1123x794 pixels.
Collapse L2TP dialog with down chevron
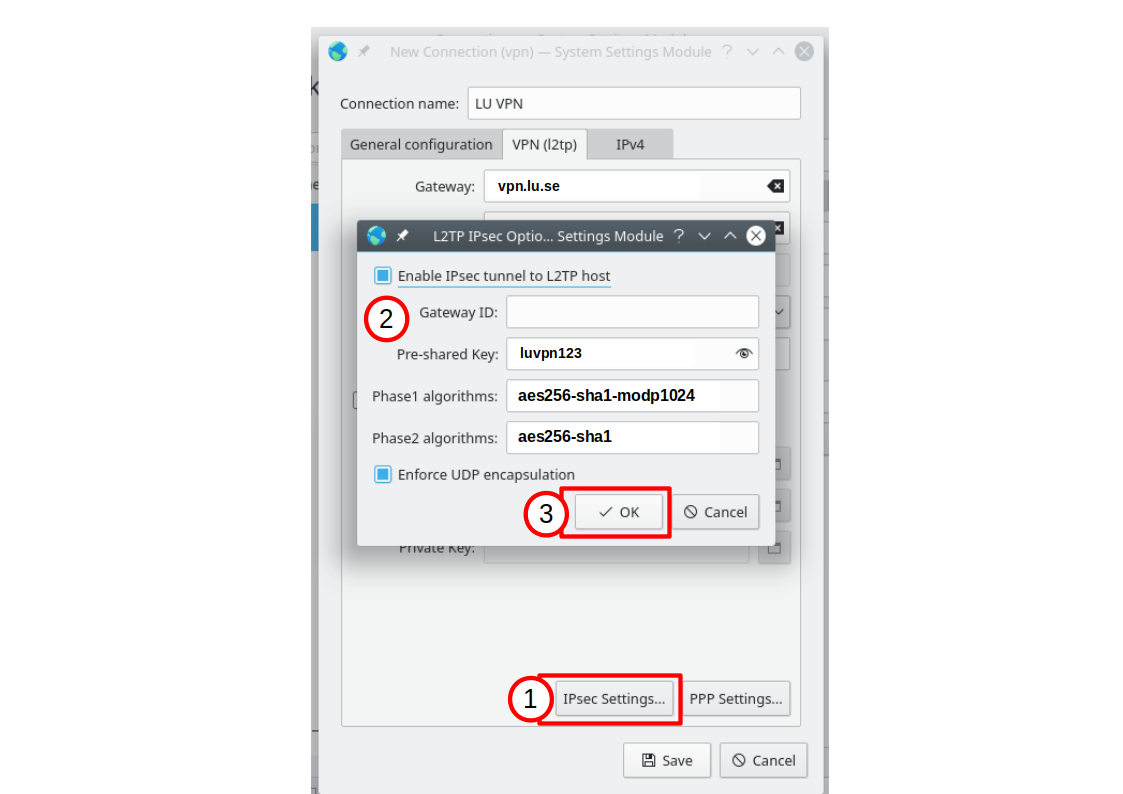click(704, 236)
